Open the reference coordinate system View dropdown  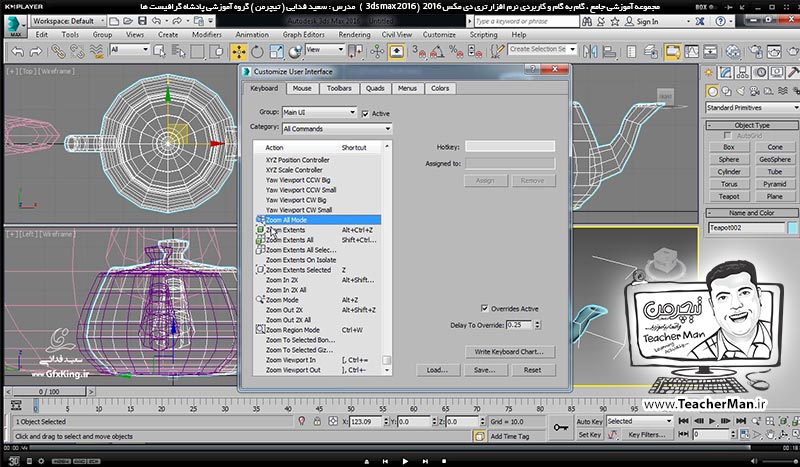(x=325, y=50)
